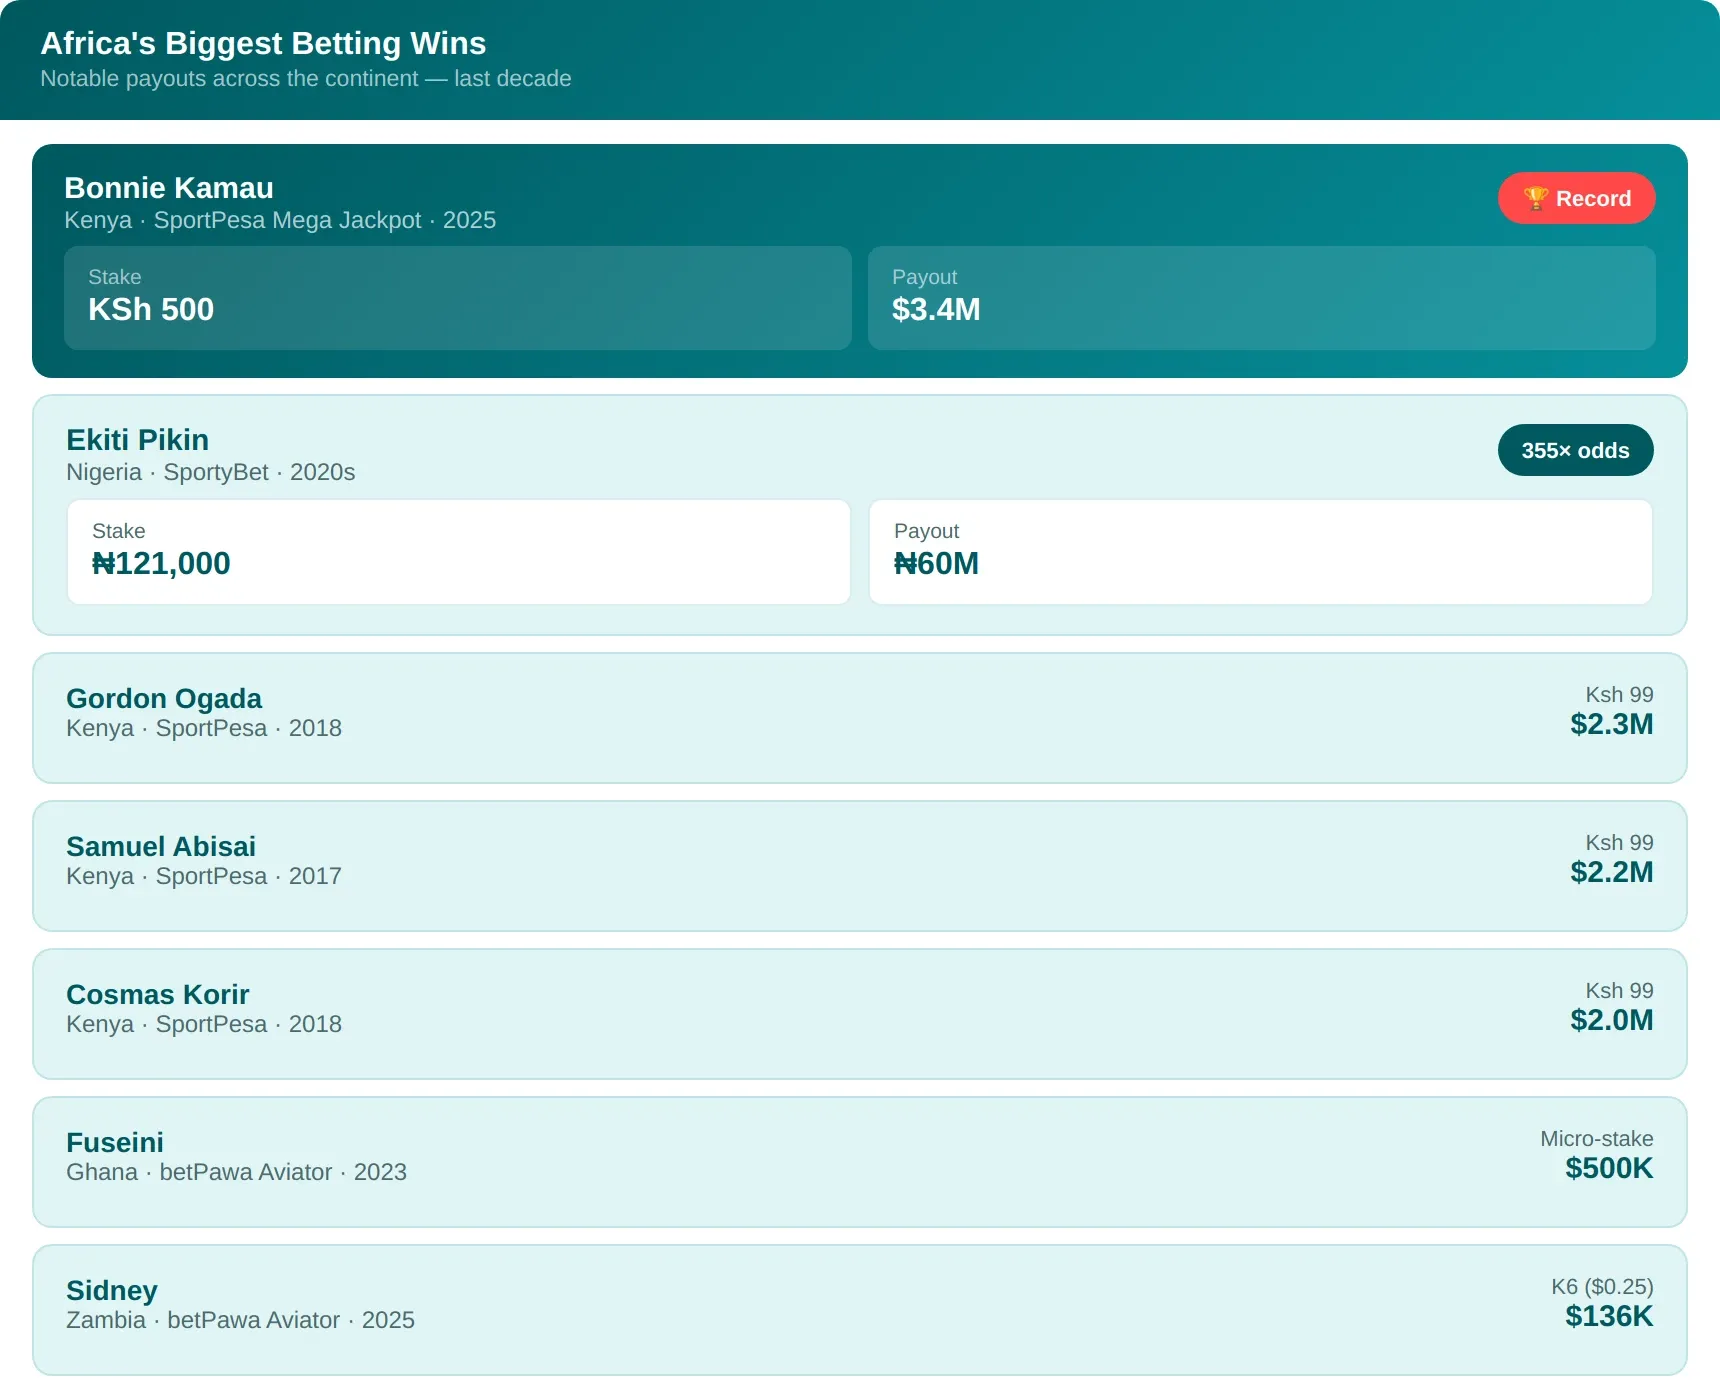Image resolution: width=1720 pixels, height=1400 pixels.
Task: Click 'Kenya · SportPesa · 2018' under Gordon Ogada
Action: click(x=204, y=728)
